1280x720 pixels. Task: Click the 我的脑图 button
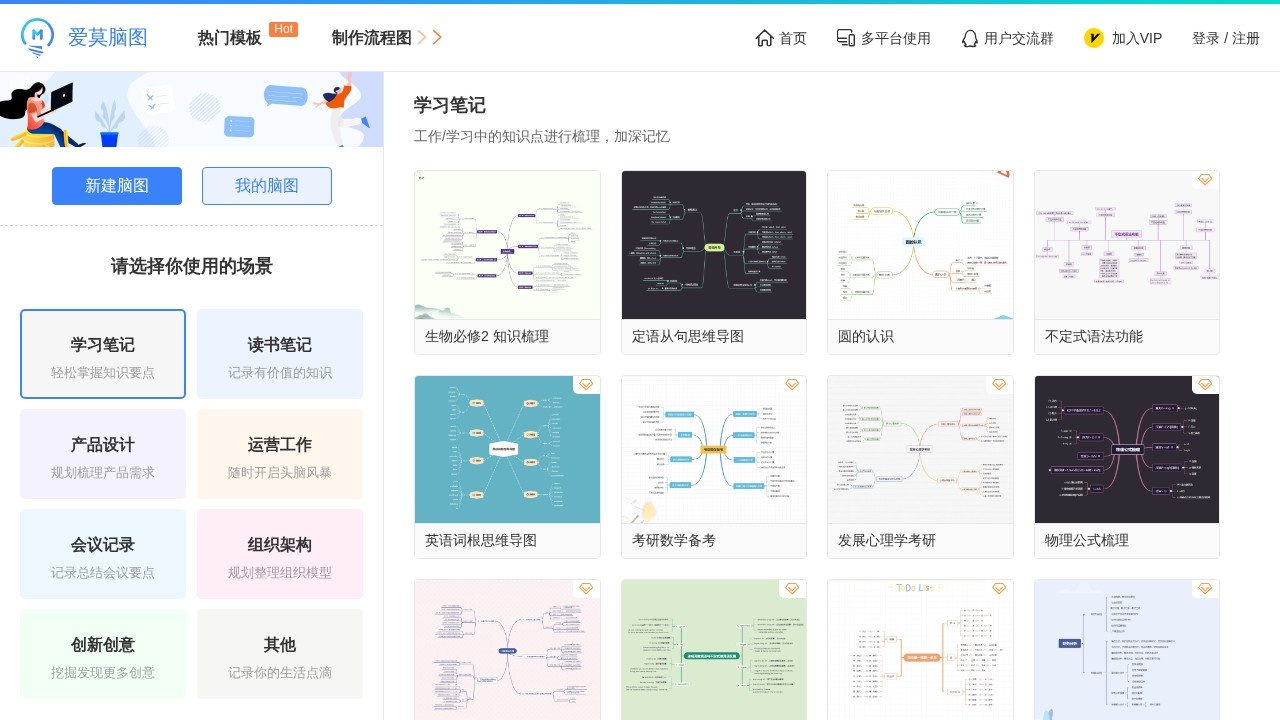pos(267,186)
